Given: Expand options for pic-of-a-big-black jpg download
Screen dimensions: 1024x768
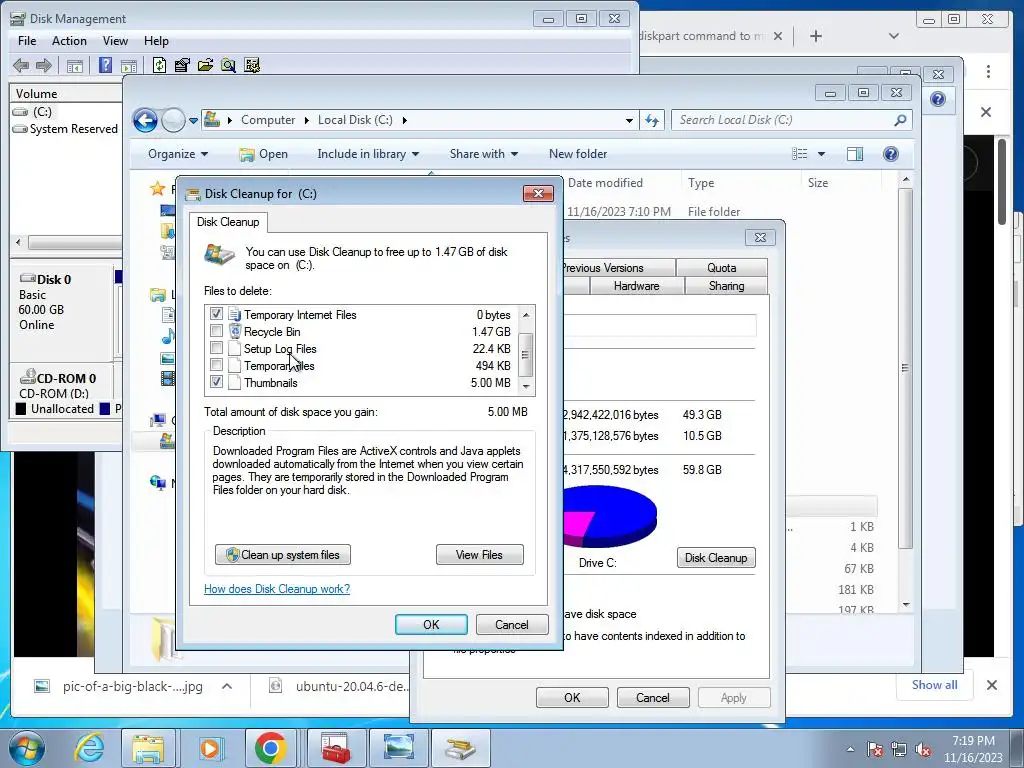Looking at the screenshot, I should click(227, 686).
